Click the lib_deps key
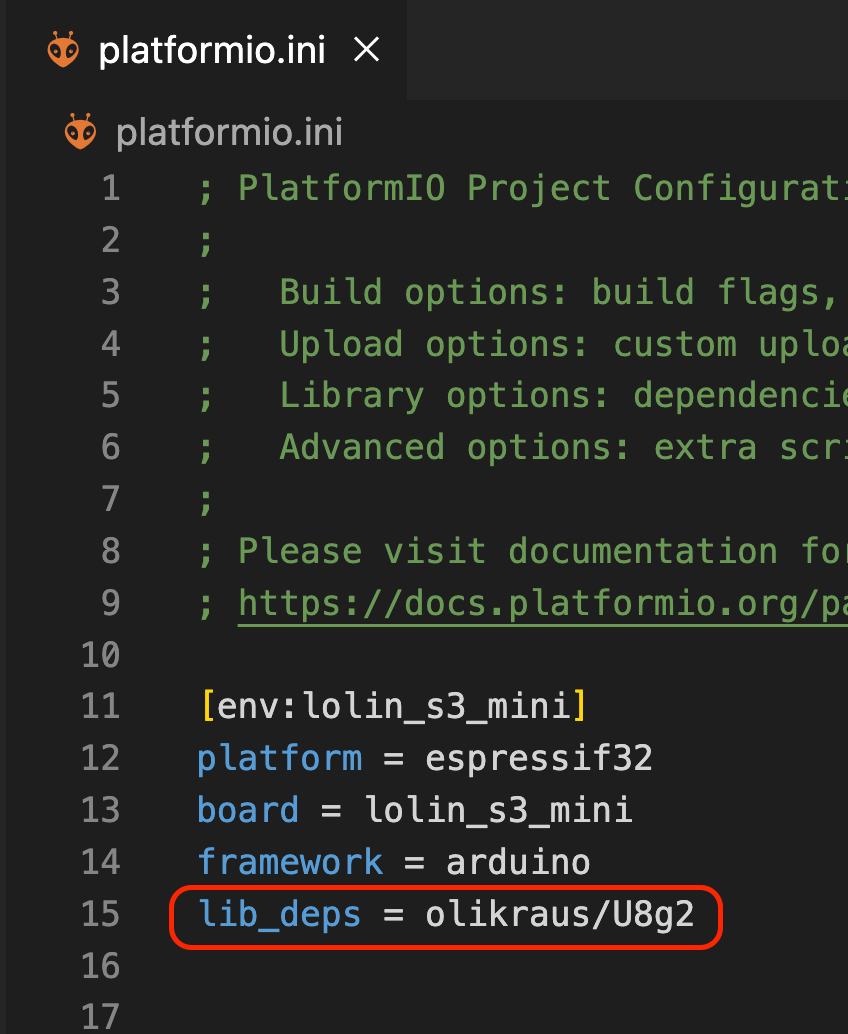 [280, 914]
